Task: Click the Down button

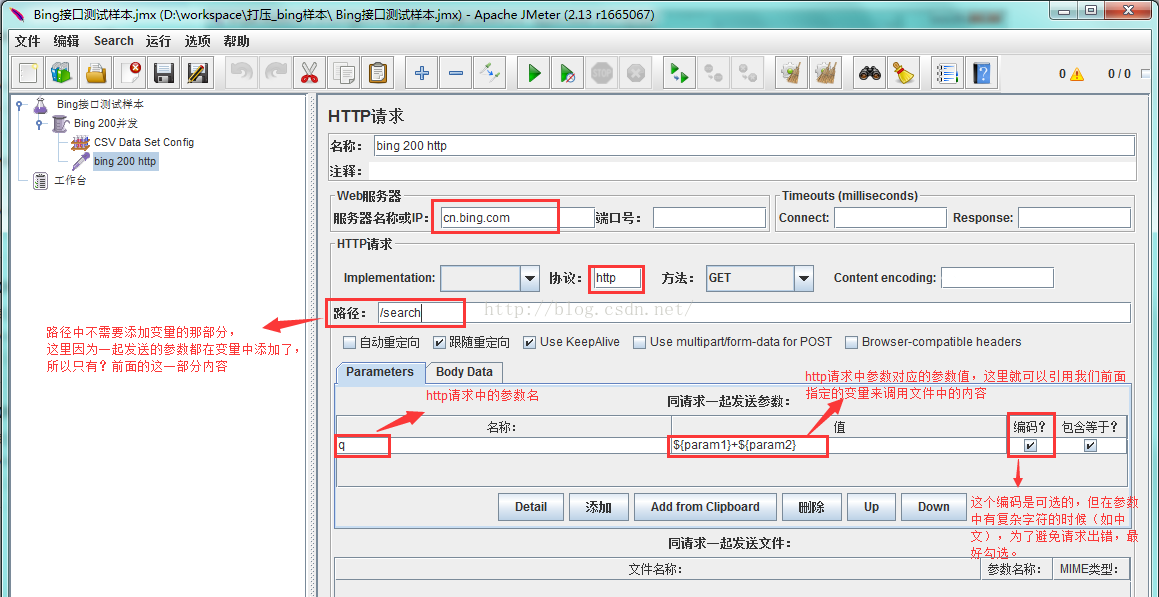Action: [934, 507]
